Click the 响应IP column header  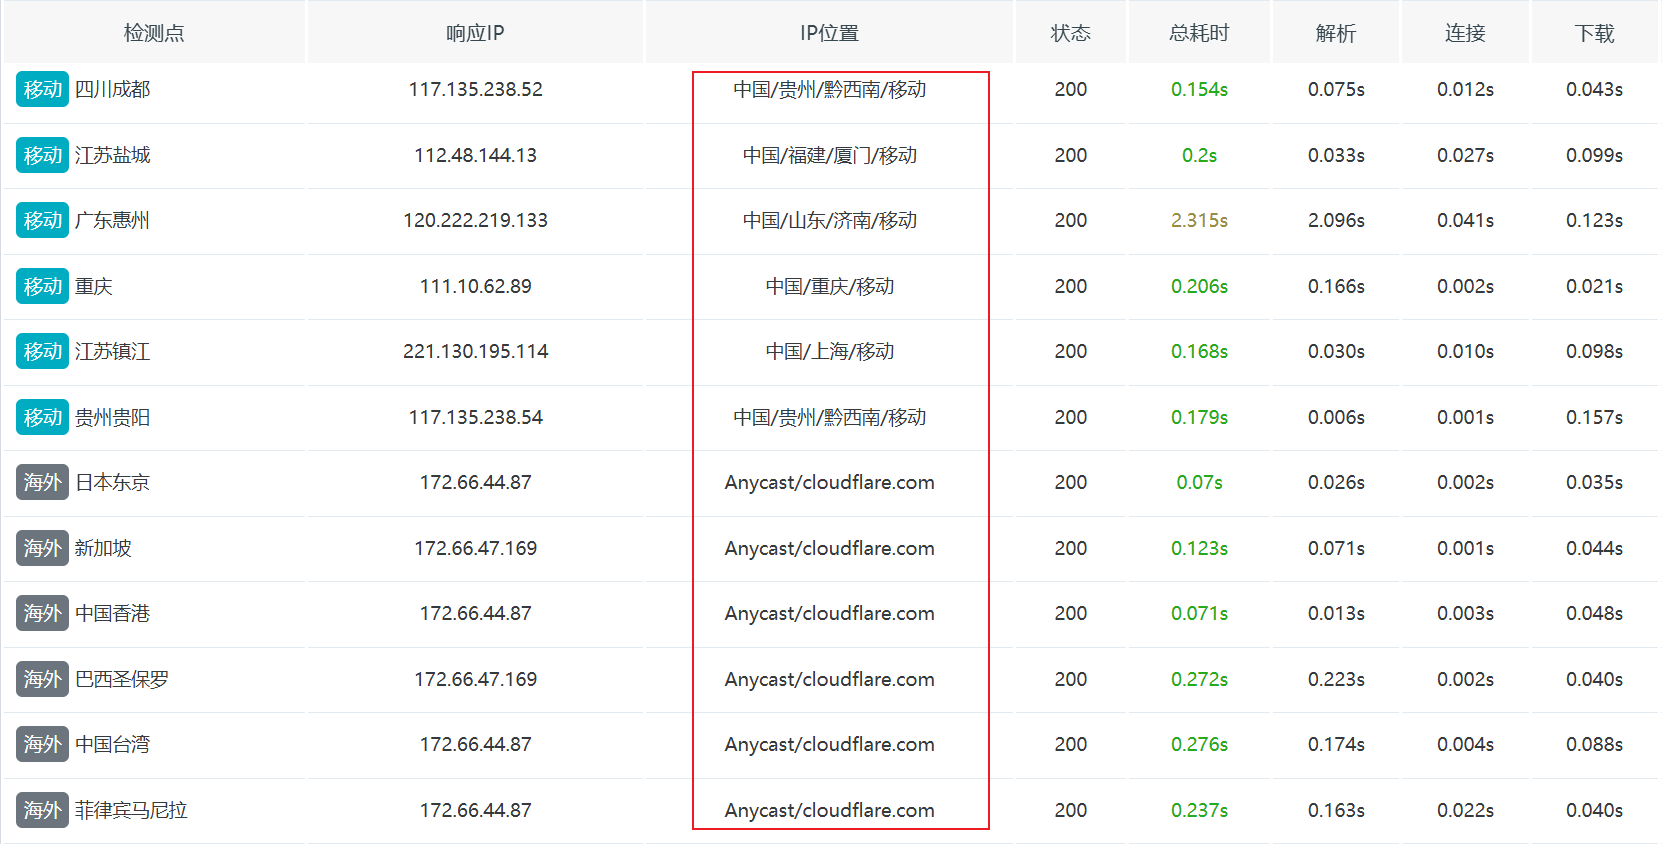click(475, 33)
